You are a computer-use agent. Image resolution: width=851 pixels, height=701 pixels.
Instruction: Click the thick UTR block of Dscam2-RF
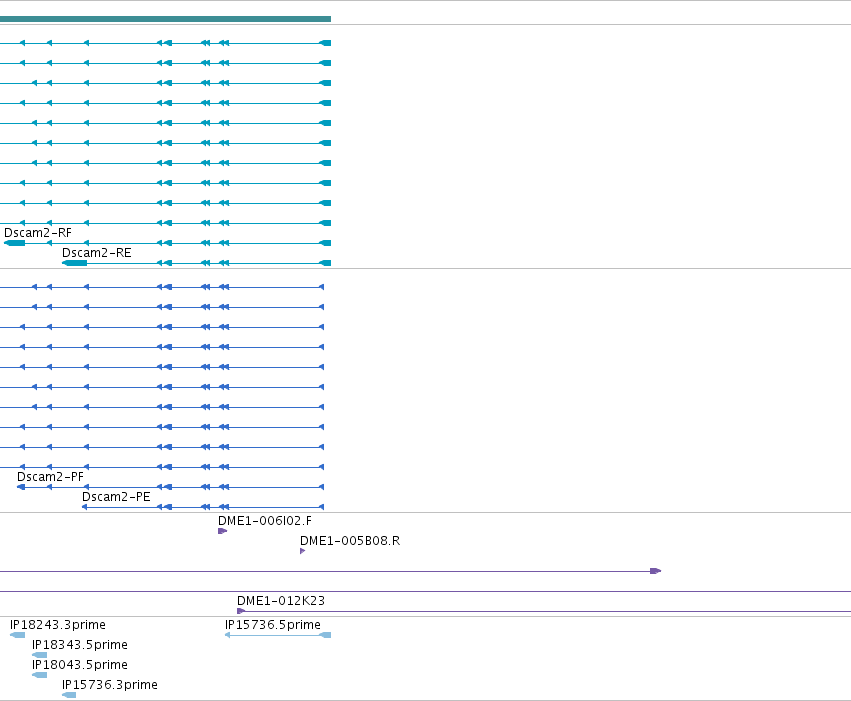pos(15,243)
